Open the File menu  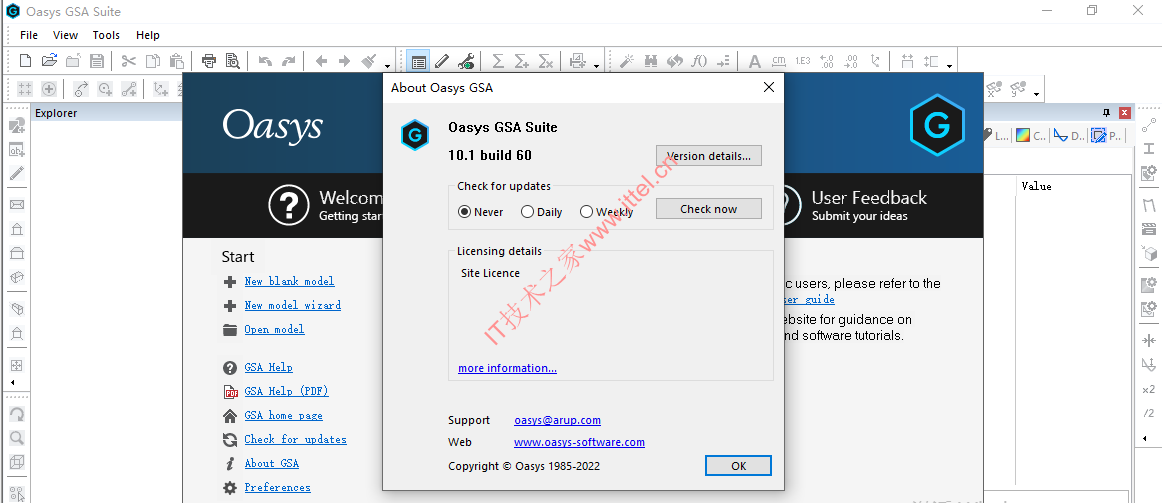point(29,35)
